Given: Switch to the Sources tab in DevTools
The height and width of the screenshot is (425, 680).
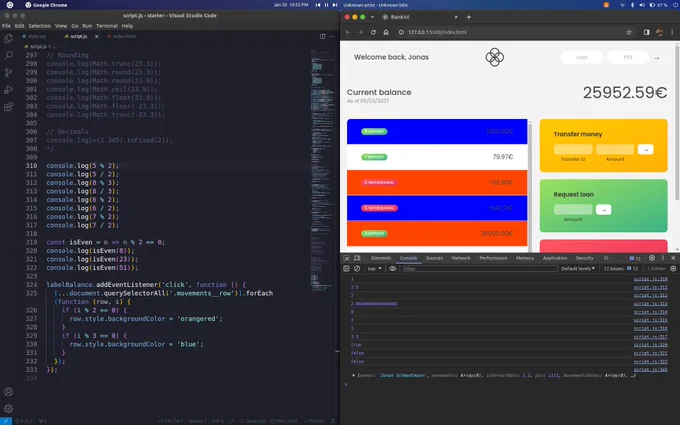Looking at the screenshot, I should click(434, 258).
